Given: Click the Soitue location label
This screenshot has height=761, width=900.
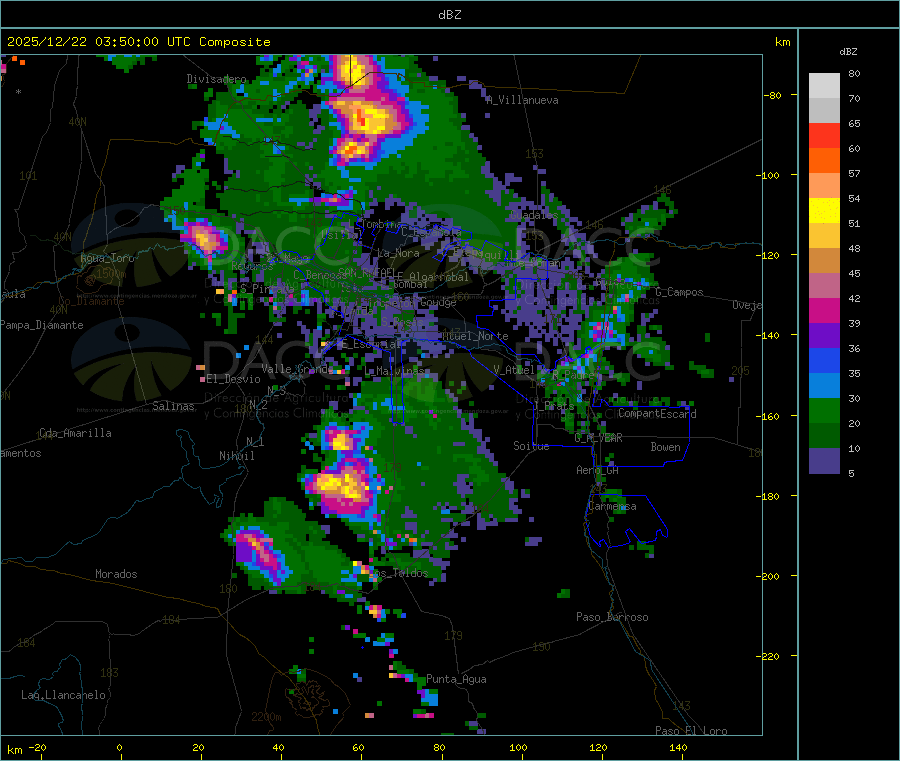Looking at the screenshot, I should coord(531,446).
